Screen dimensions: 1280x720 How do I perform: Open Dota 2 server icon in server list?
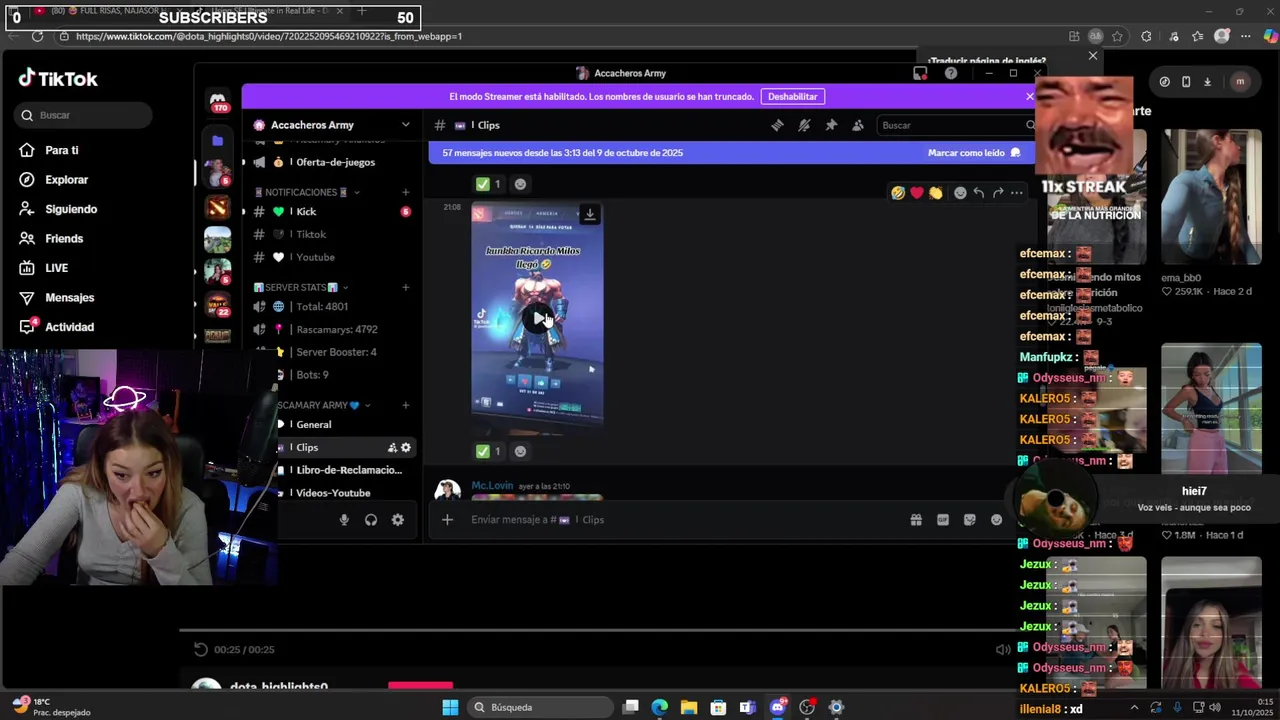click(x=217, y=207)
